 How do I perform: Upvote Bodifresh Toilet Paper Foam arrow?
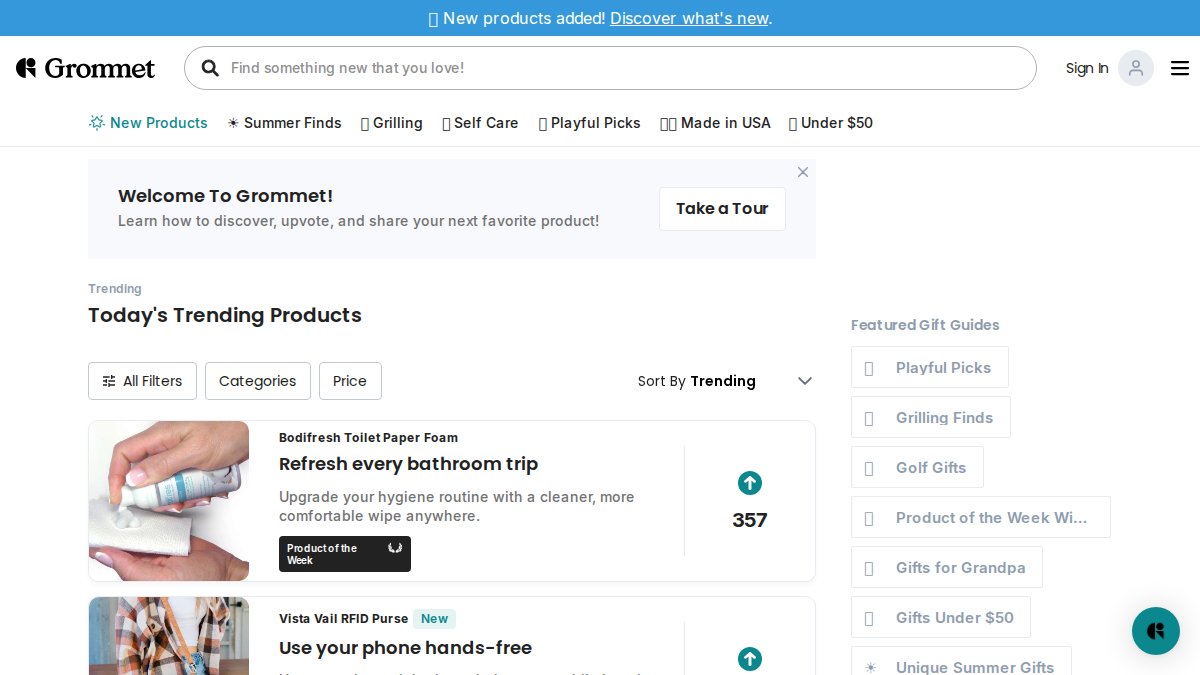pyautogui.click(x=750, y=483)
